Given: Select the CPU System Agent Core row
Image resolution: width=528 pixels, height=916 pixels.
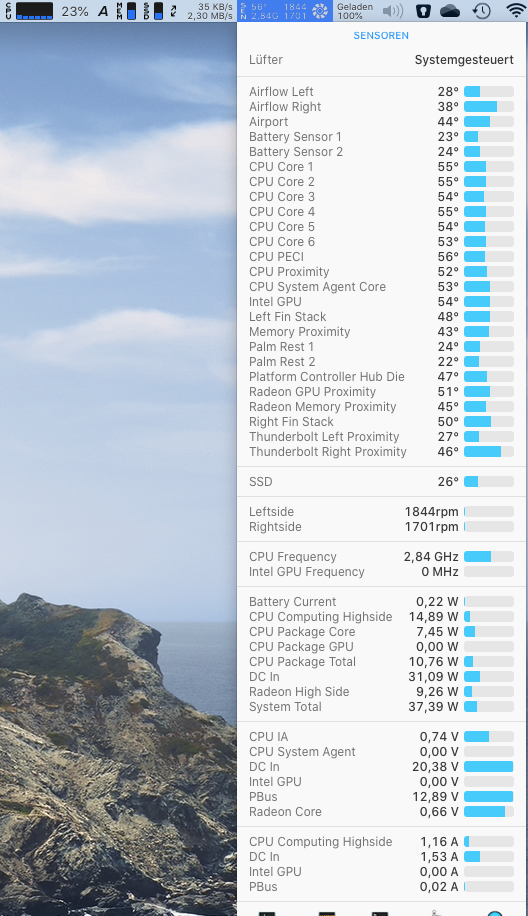Looking at the screenshot, I should 381,287.
